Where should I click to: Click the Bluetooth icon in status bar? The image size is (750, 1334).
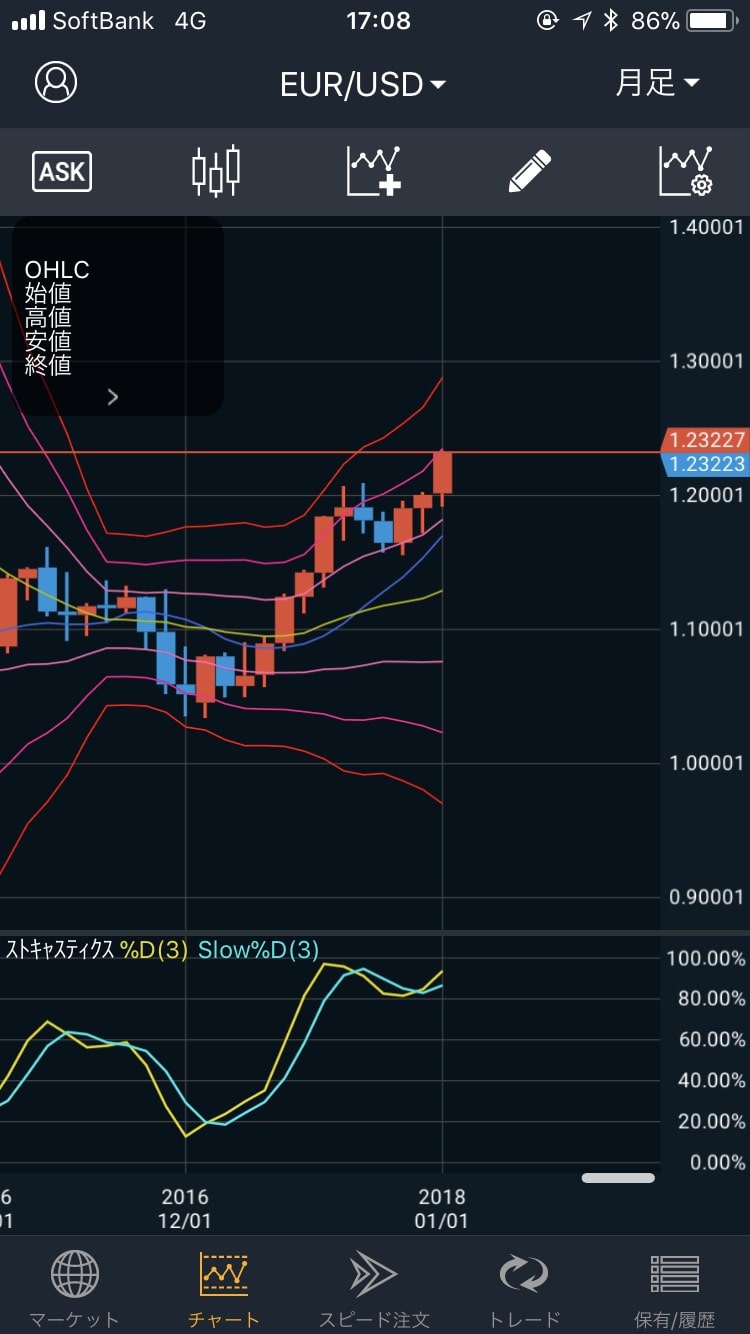coord(610,21)
